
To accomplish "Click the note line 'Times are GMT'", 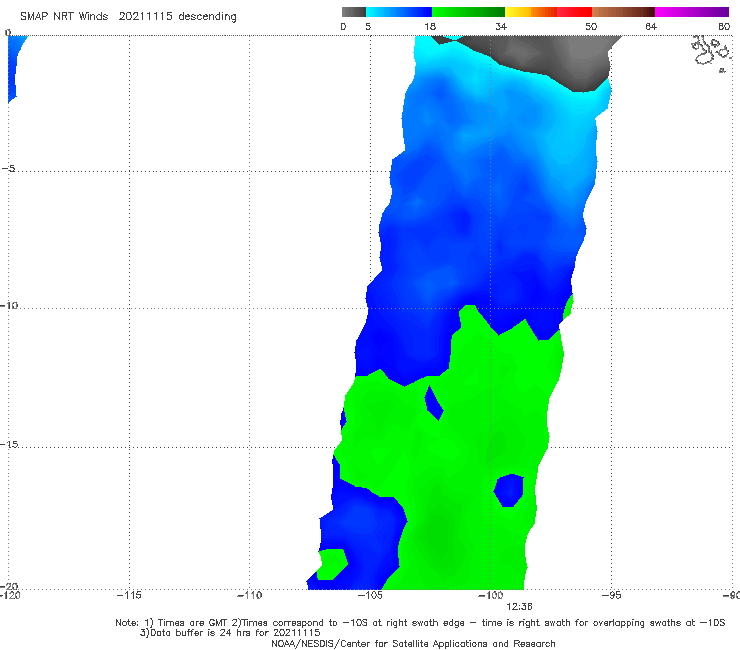I will [193, 623].
